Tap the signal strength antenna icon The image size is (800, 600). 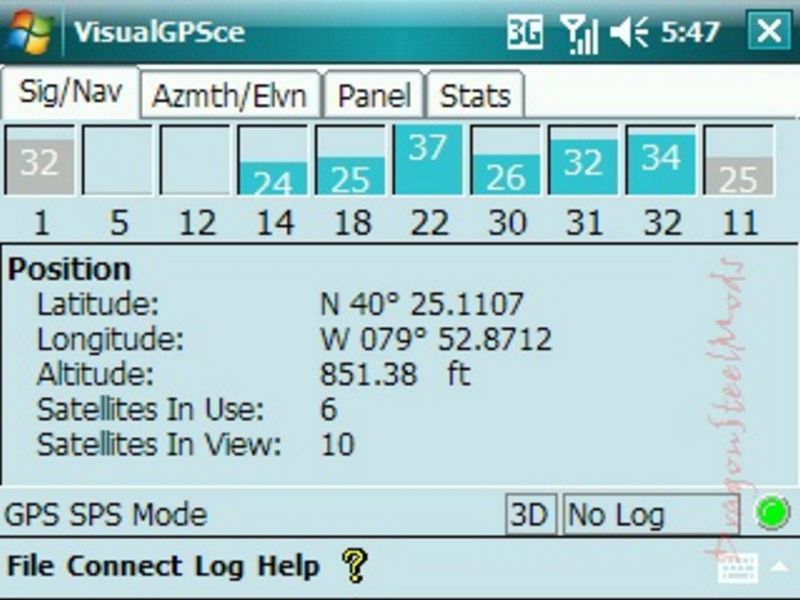(578, 32)
